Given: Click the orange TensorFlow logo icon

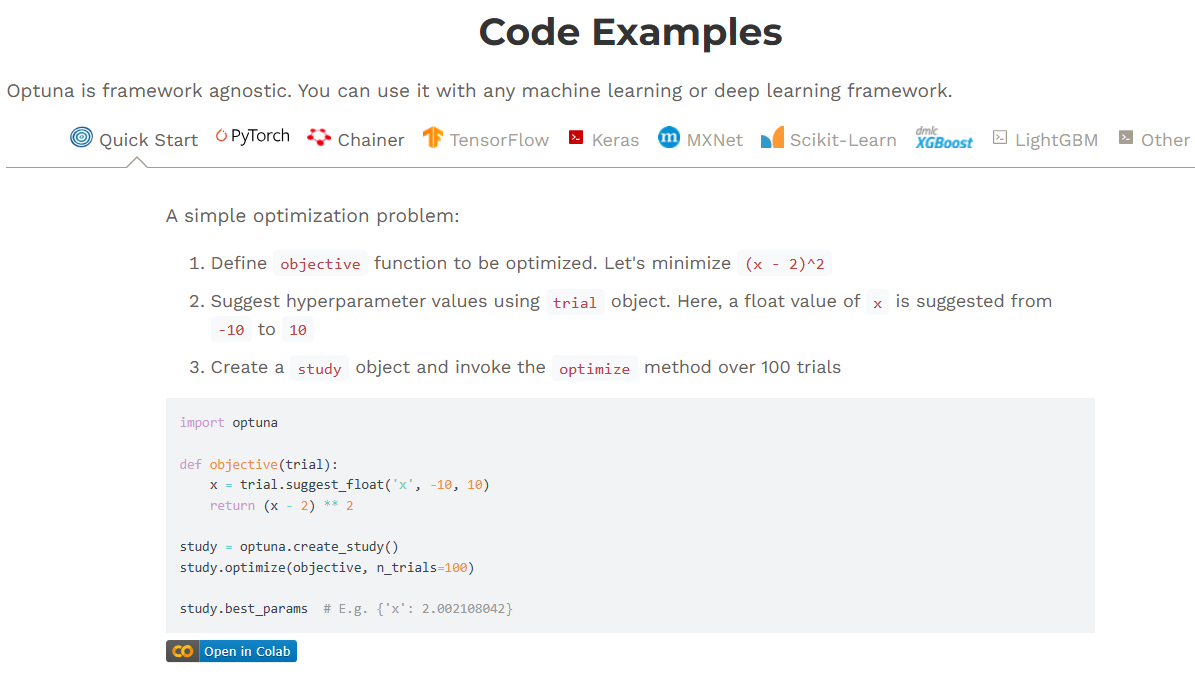Looking at the screenshot, I should [x=432, y=138].
